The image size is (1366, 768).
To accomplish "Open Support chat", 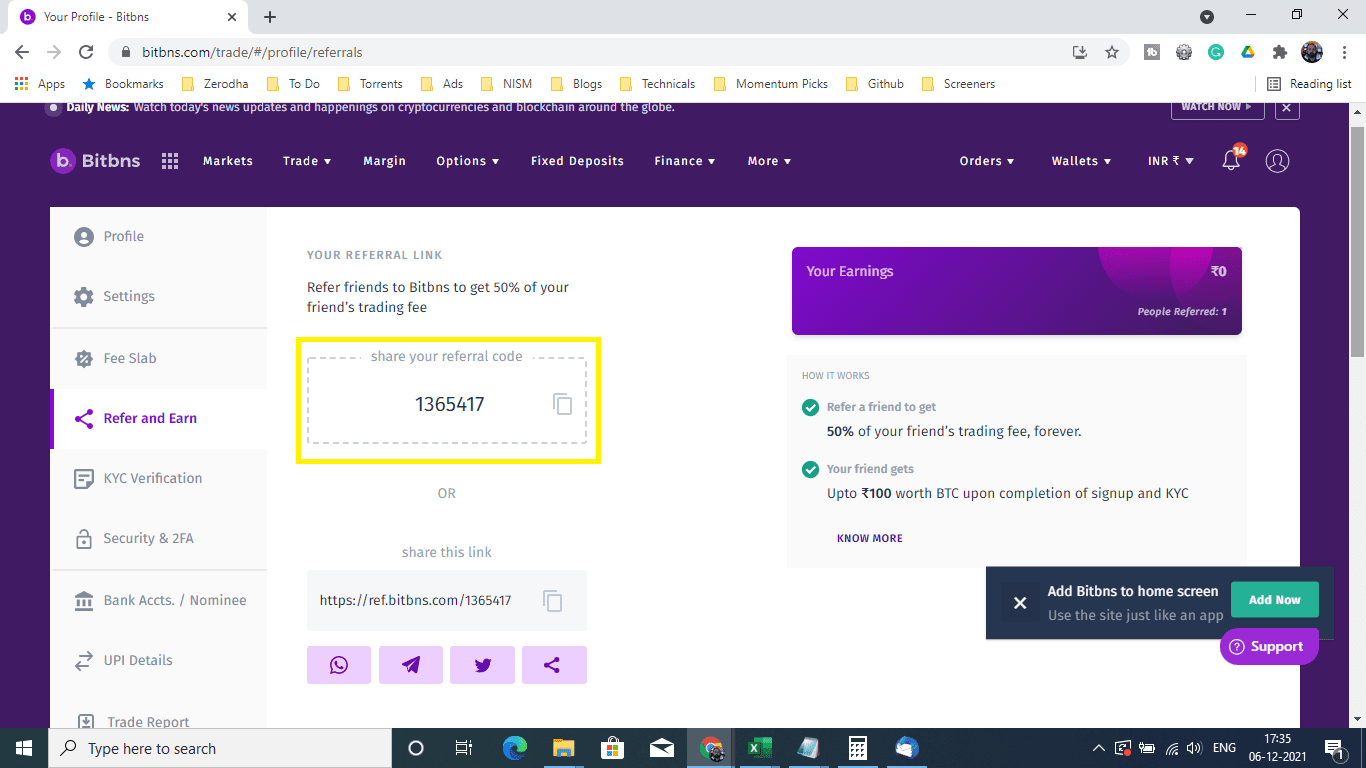I will click(x=1268, y=646).
